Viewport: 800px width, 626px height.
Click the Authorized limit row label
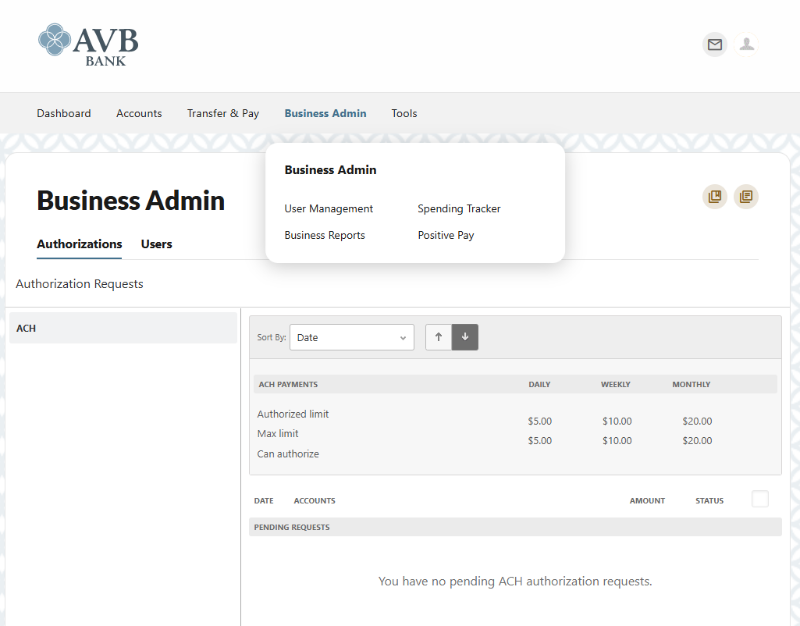click(x=292, y=414)
